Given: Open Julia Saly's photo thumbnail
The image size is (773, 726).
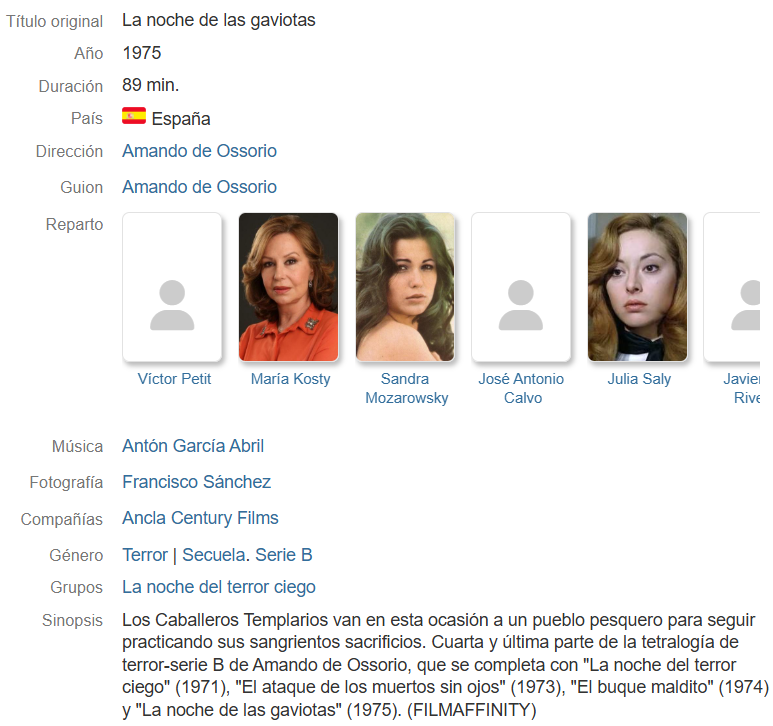Looking at the screenshot, I should click(637, 287).
